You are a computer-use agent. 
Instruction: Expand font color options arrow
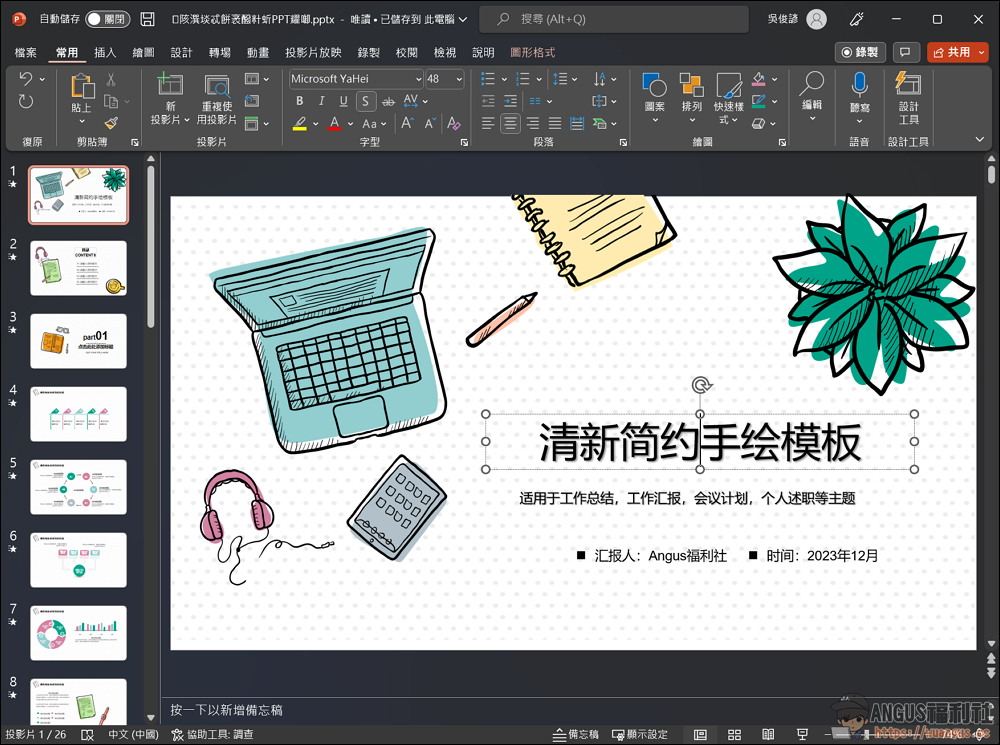coord(350,124)
